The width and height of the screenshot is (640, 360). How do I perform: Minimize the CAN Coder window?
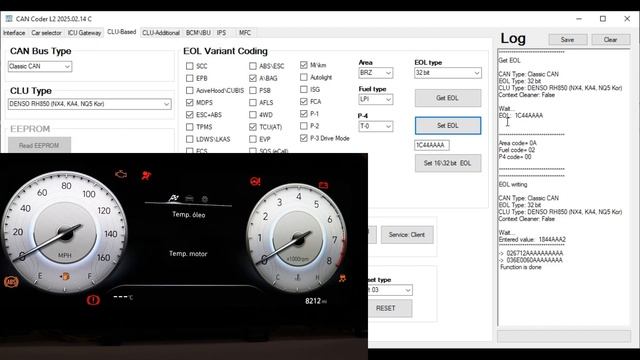point(579,19)
